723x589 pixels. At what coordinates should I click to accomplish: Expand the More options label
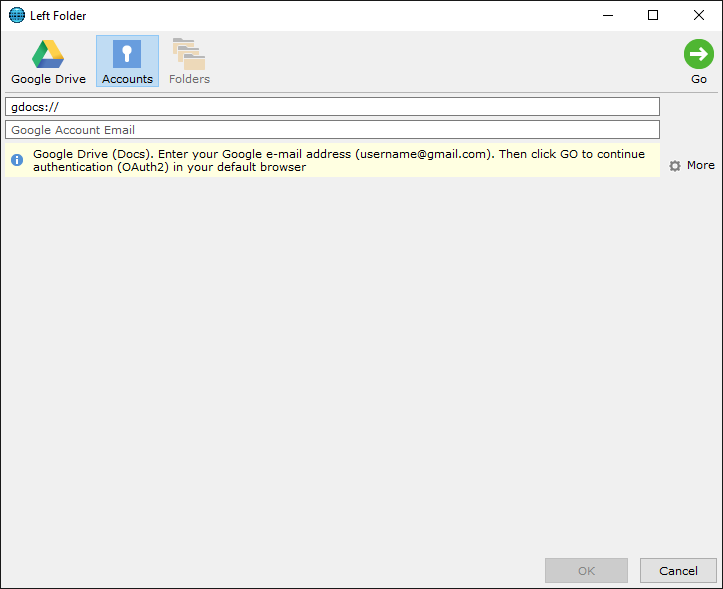[700, 165]
